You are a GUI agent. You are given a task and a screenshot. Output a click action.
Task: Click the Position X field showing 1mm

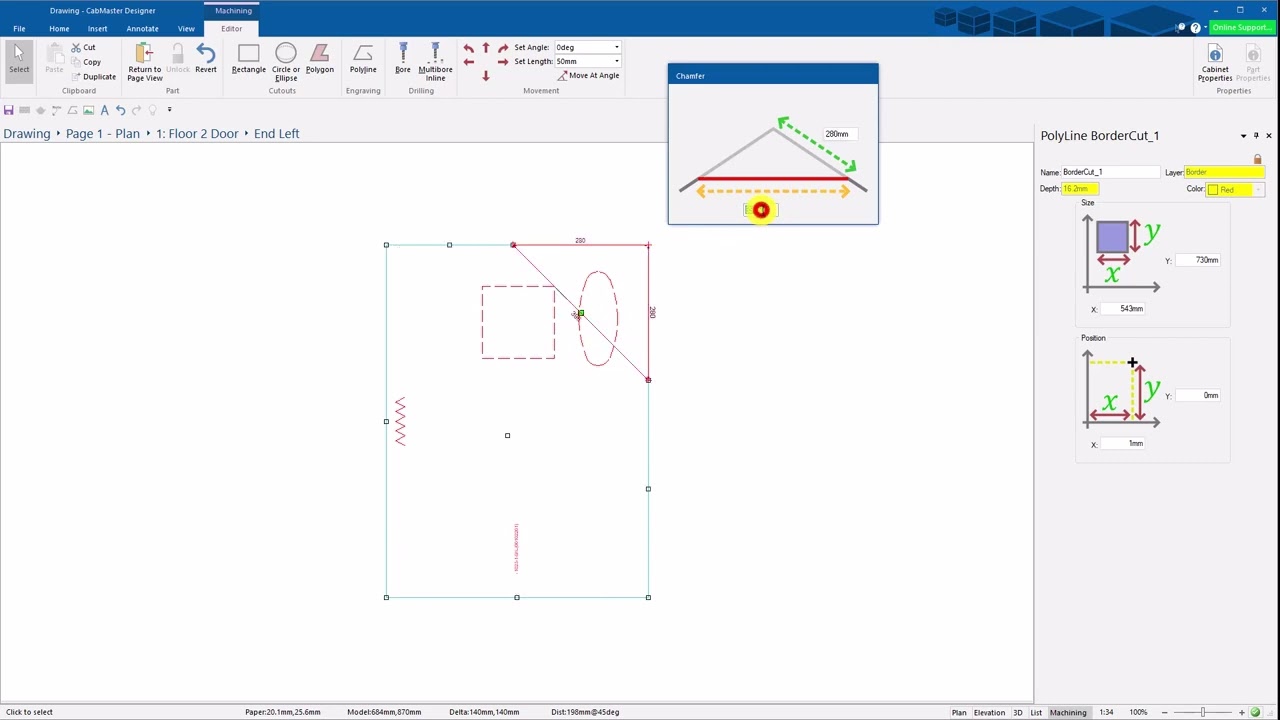[x=1122, y=443]
